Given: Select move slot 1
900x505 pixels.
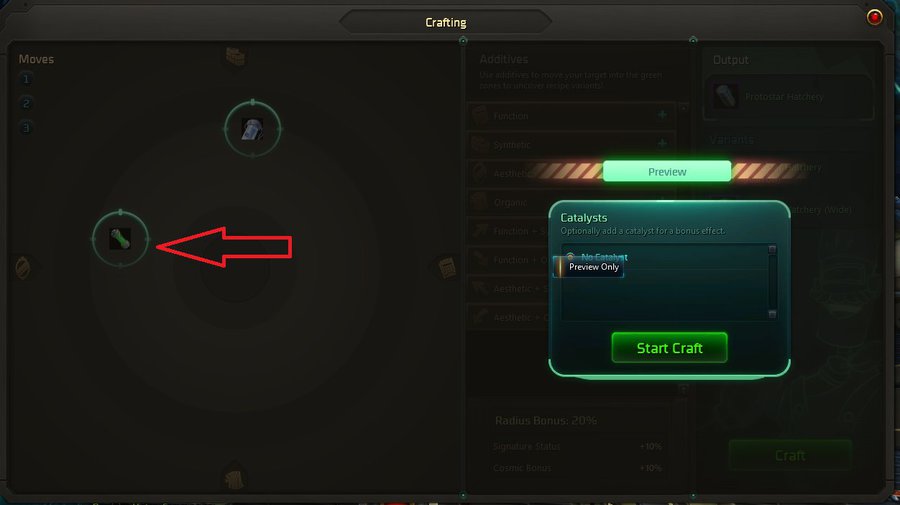Looking at the screenshot, I should pos(26,79).
